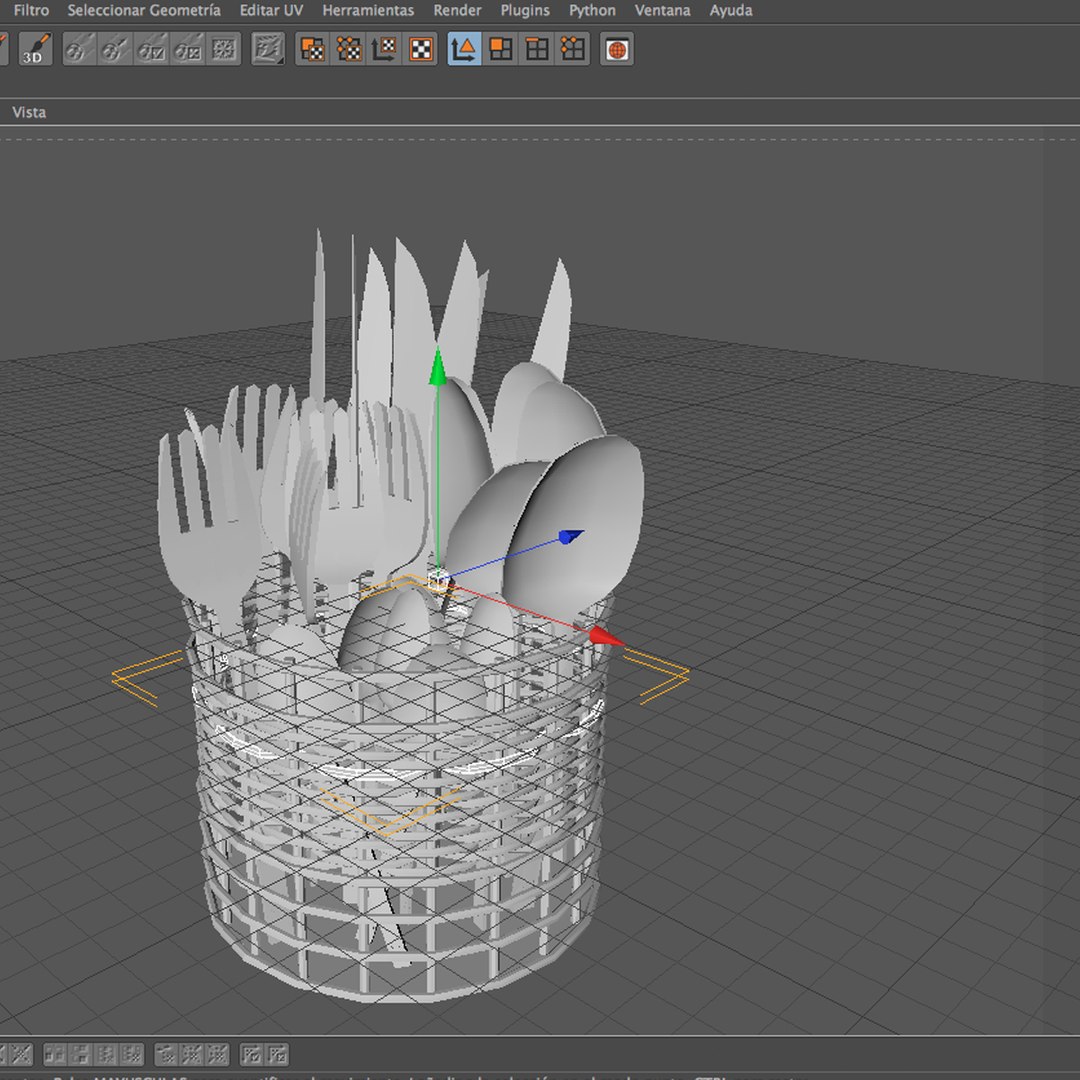Open the Python menu

coord(592,10)
